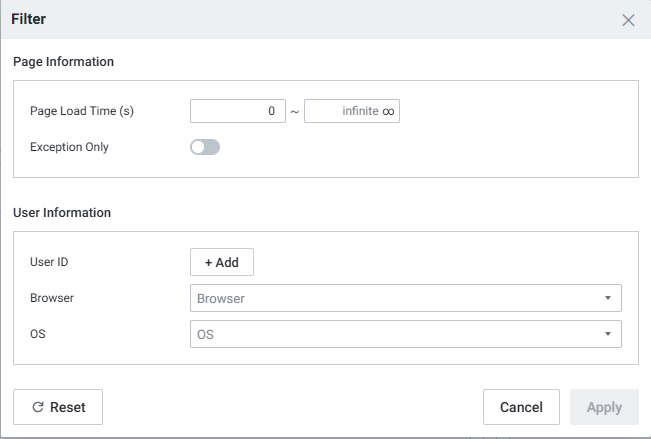Click the OS dropdown arrow
Viewport: 651px width, 439px height.
pyautogui.click(x=607, y=334)
